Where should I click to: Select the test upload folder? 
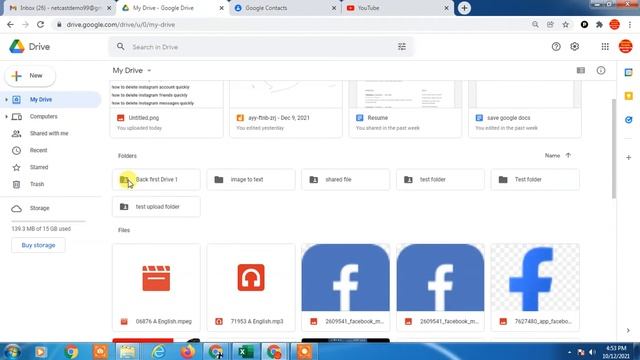(x=156, y=207)
